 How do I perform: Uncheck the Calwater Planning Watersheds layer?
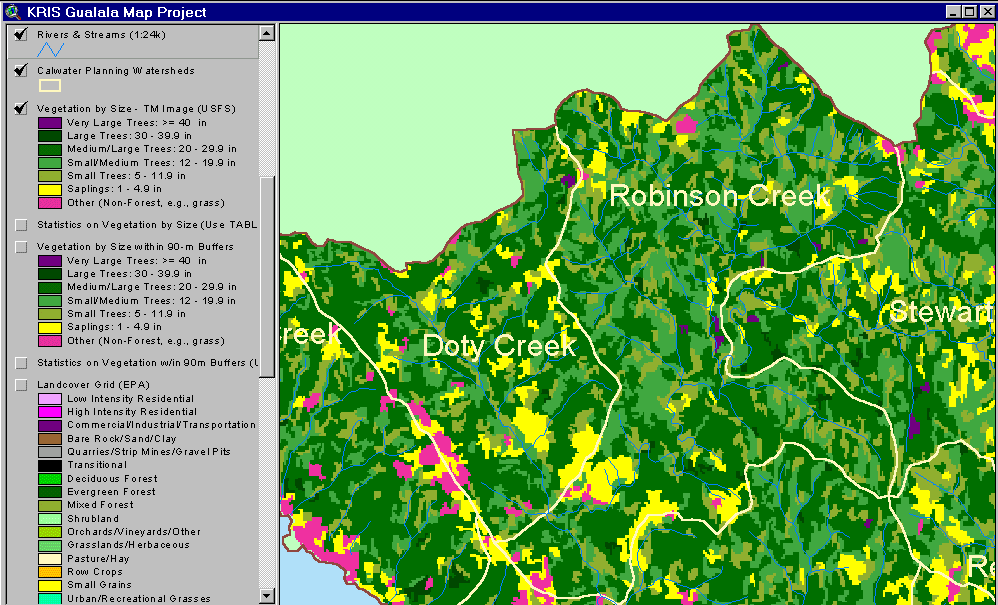click(x=21, y=71)
